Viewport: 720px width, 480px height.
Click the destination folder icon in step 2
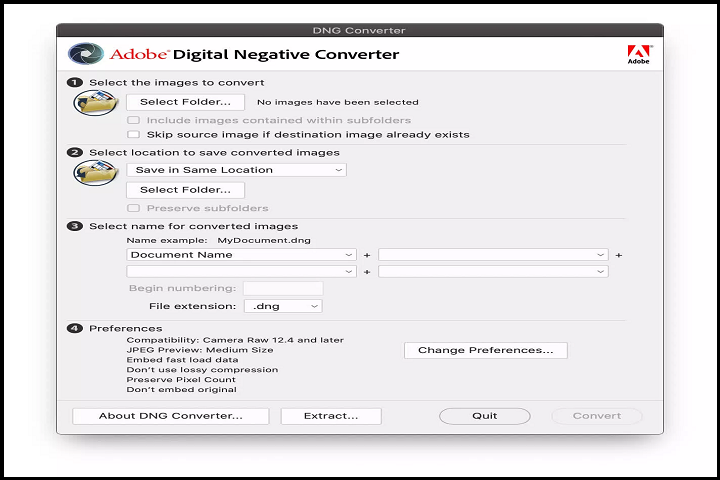pyautogui.click(x=96, y=173)
